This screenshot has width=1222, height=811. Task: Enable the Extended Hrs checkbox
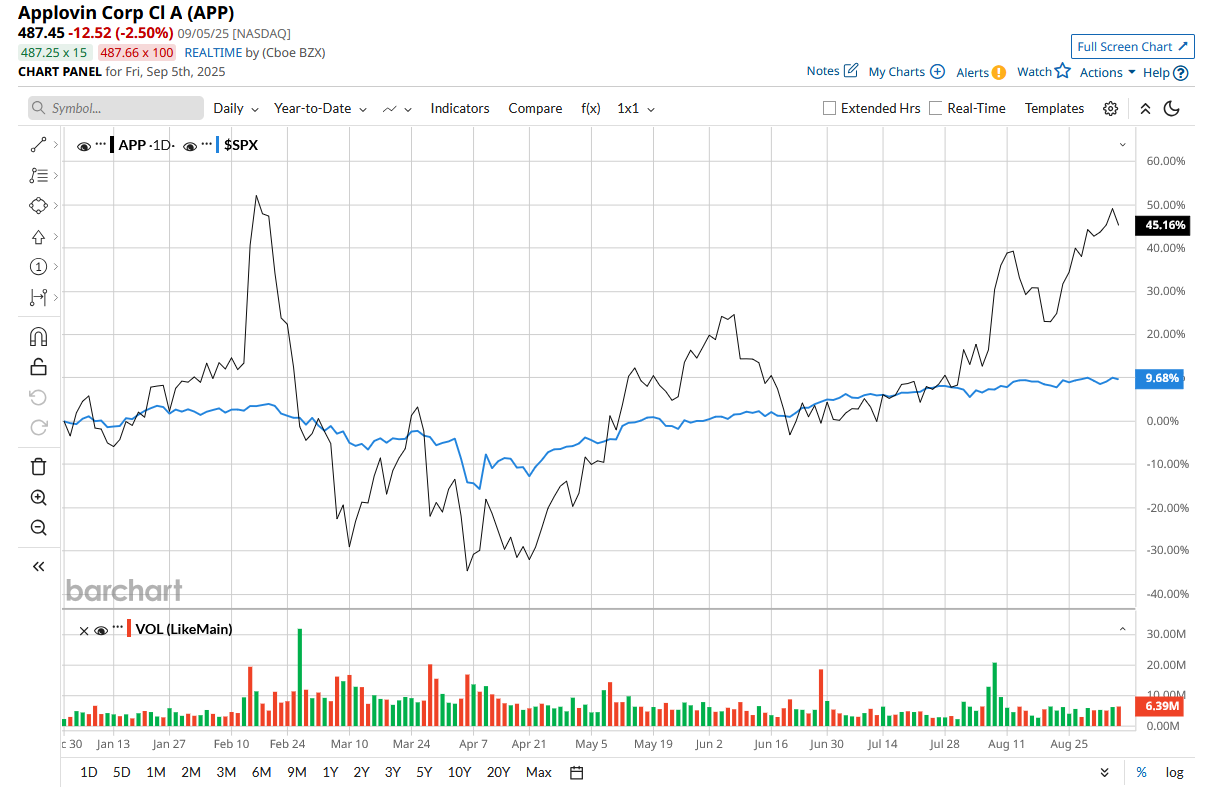pos(829,108)
